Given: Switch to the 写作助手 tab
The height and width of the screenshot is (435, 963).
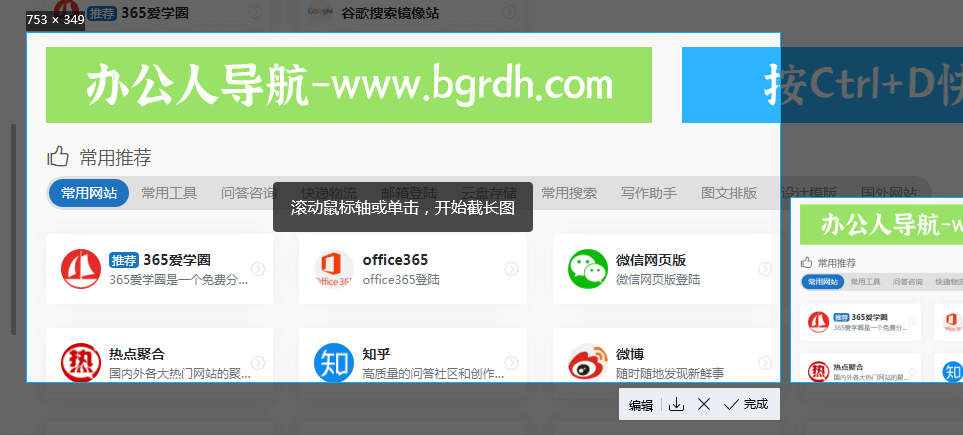Looking at the screenshot, I should (649, 193).
